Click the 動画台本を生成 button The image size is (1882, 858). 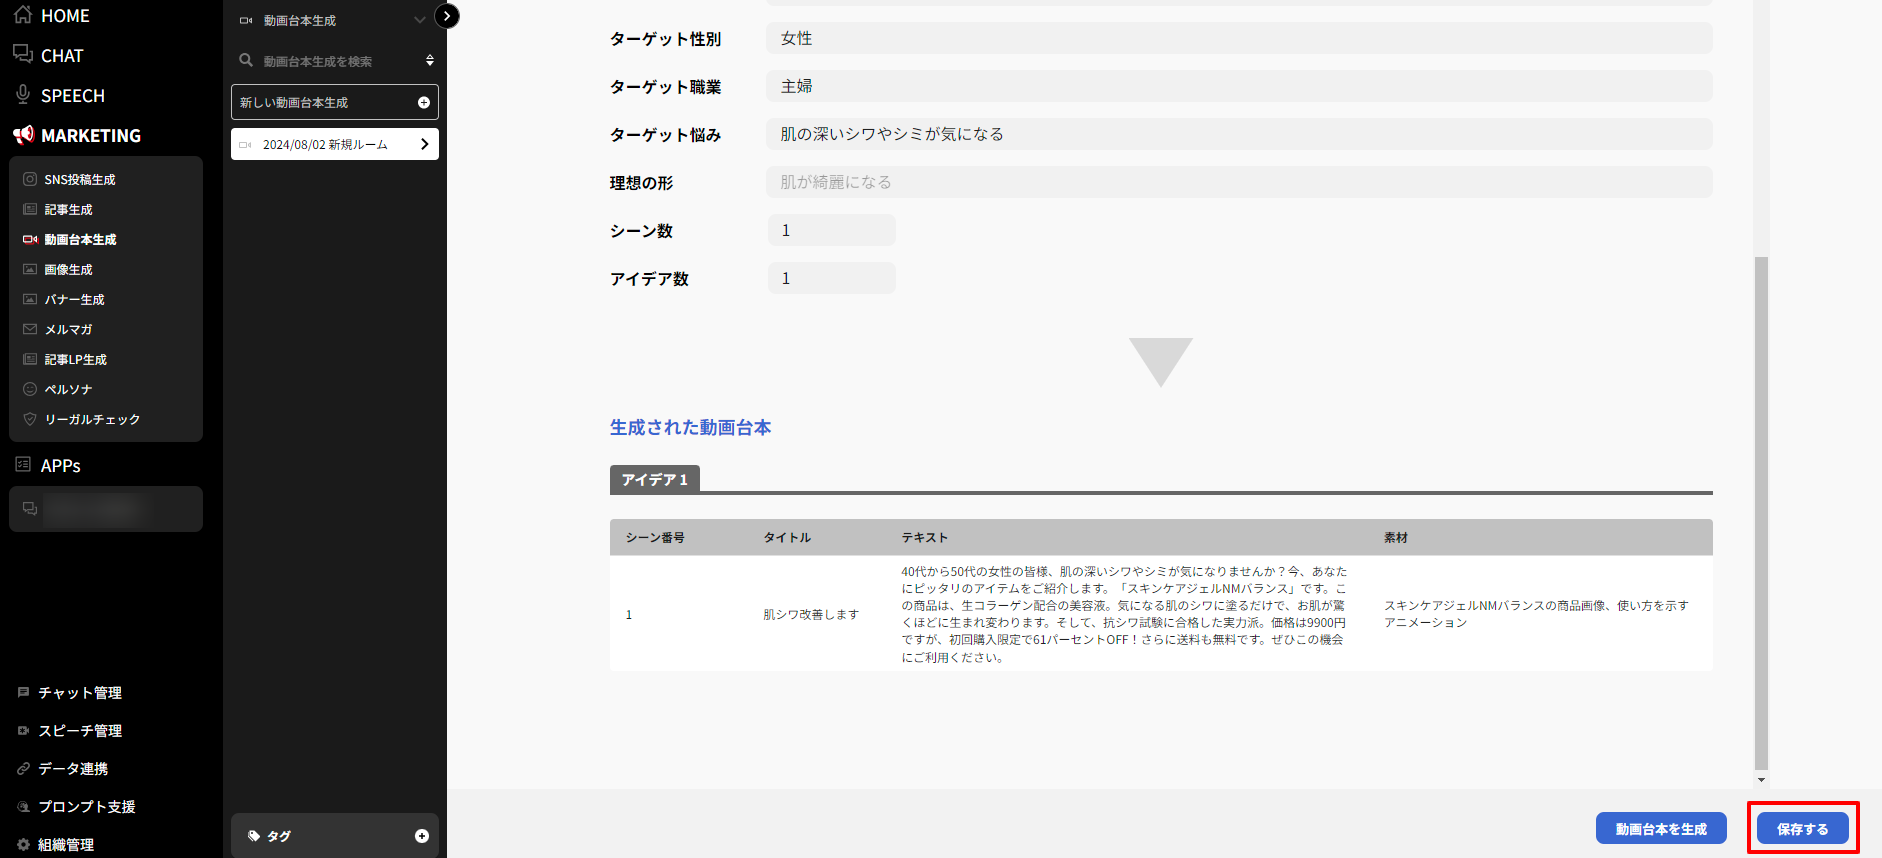point(1661,829)
